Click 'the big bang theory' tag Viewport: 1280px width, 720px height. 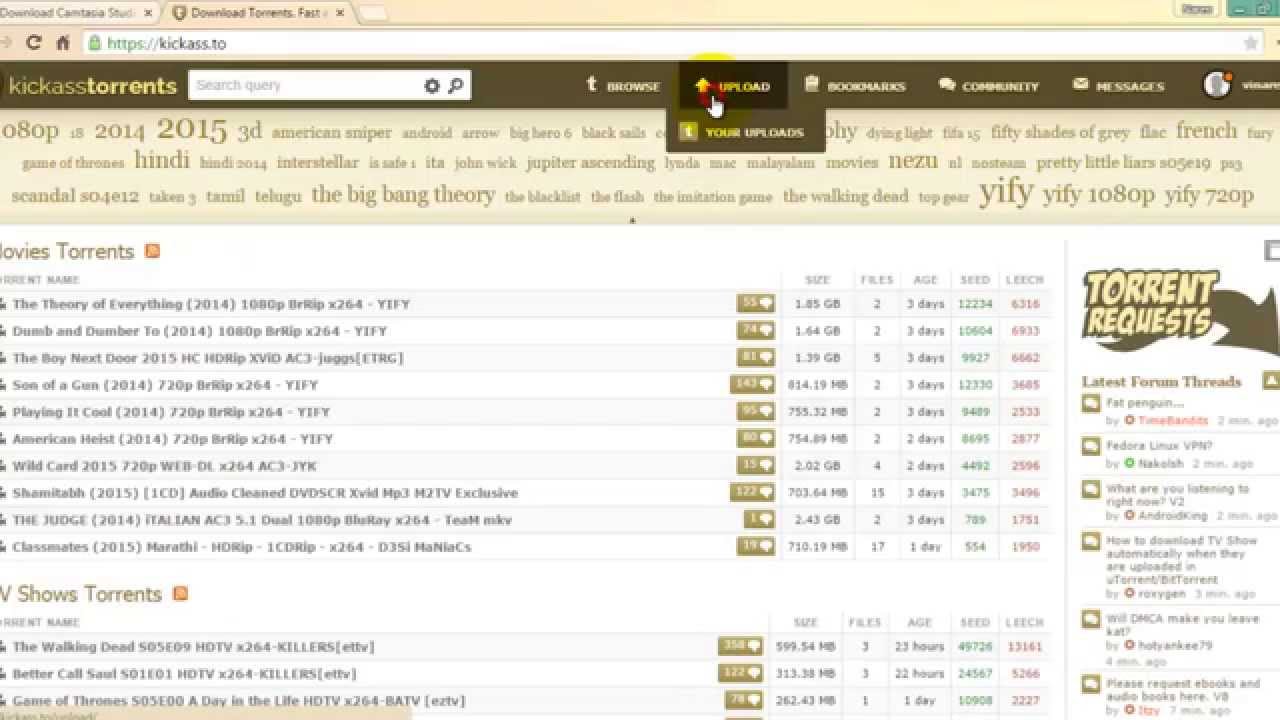[403, 194]
